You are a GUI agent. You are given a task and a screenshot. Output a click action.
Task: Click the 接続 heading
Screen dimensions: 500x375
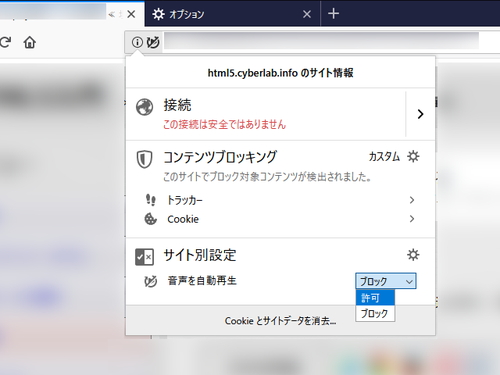177,105
